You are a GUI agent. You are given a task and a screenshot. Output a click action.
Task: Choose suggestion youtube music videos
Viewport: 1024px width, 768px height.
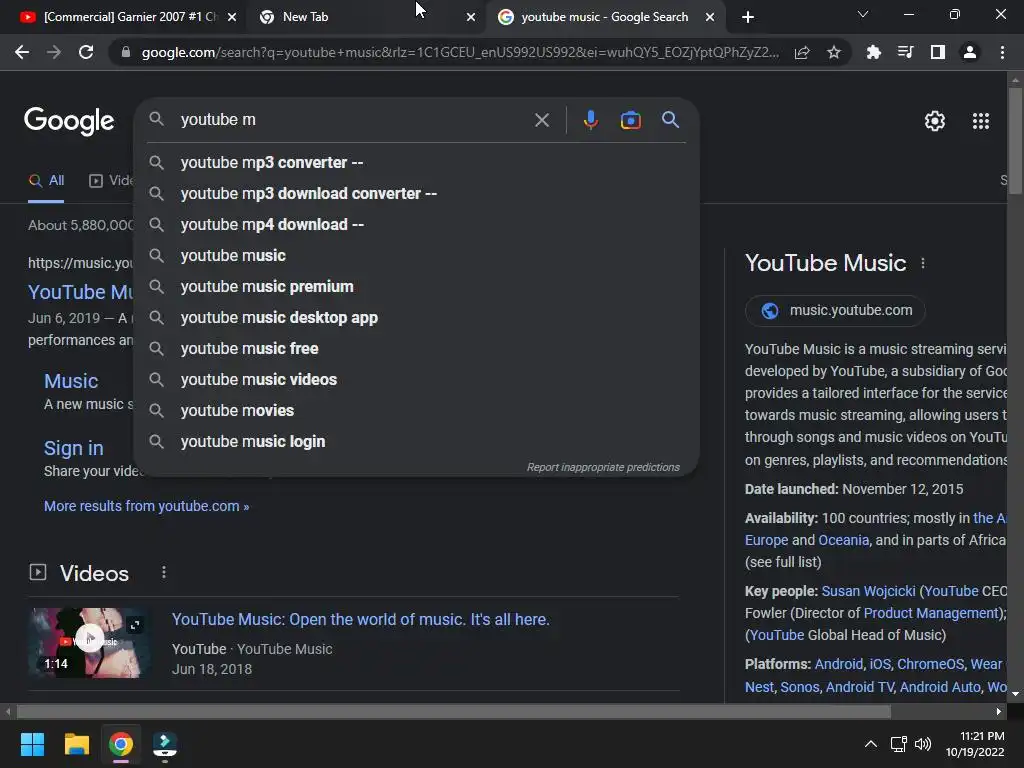point(417,379)
